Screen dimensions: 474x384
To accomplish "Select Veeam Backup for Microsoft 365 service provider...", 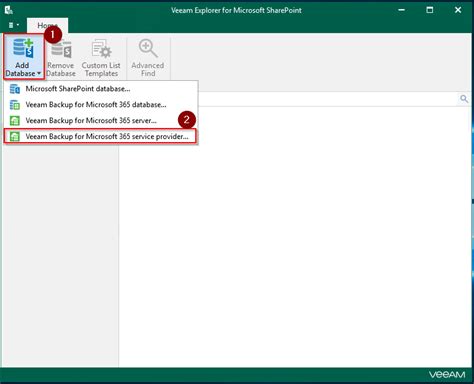I will pyautogui.click(x=101, y=136).
